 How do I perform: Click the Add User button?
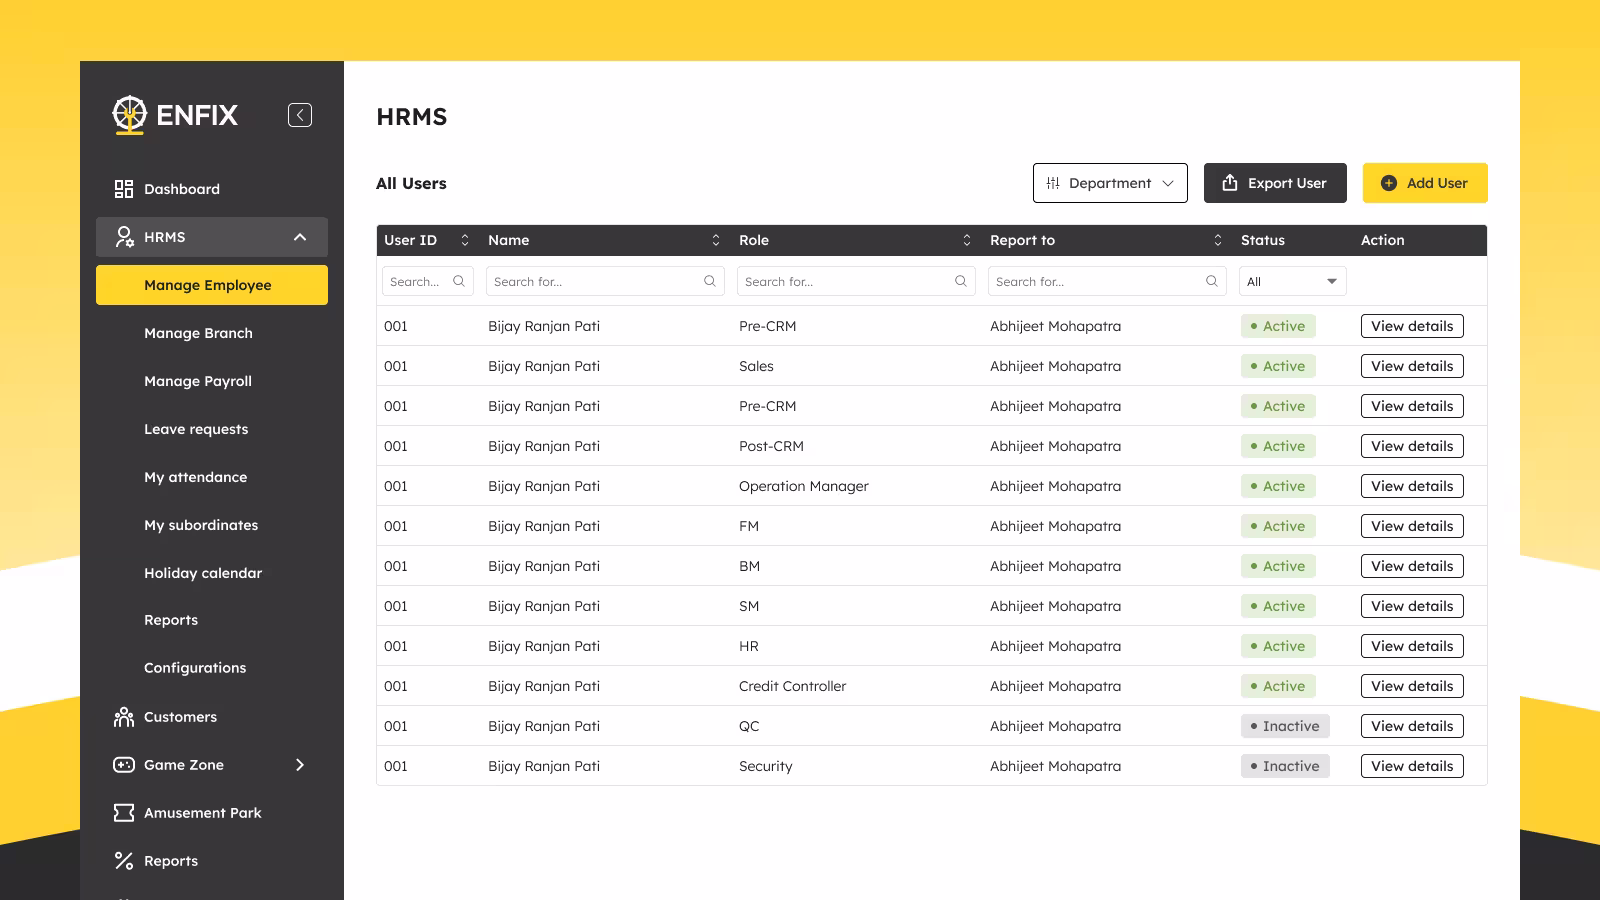coord(1425,183)
